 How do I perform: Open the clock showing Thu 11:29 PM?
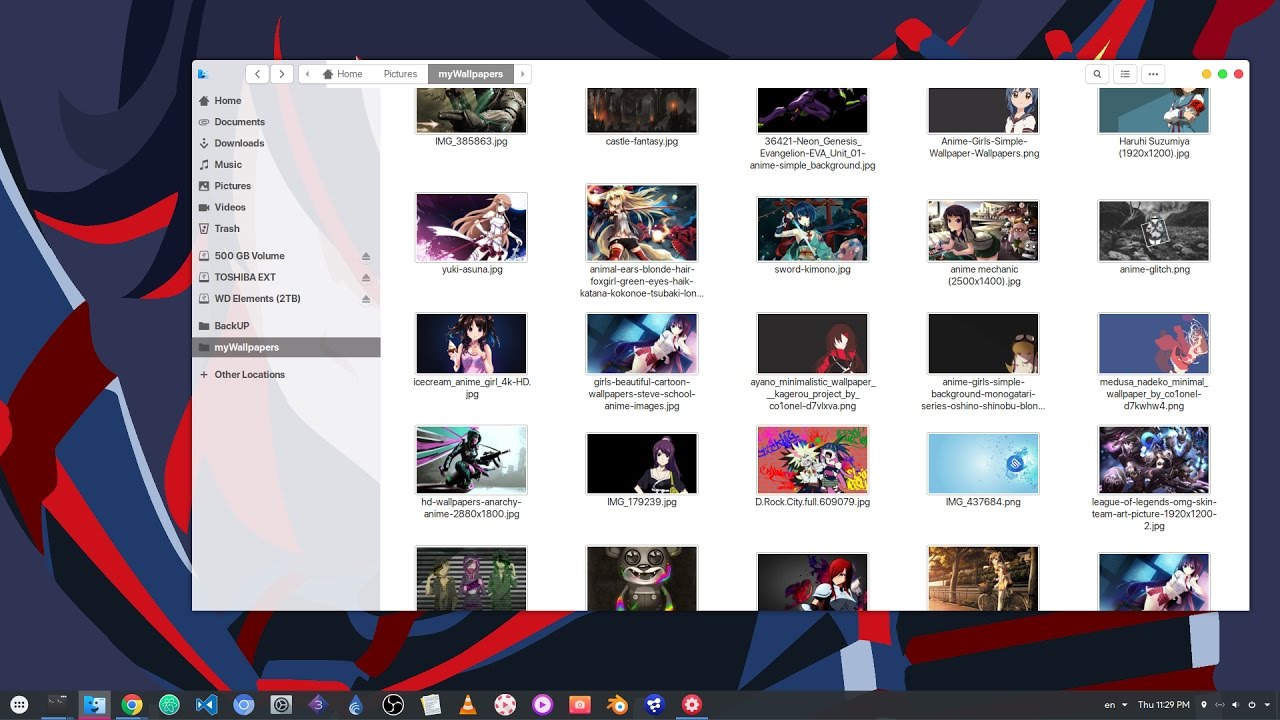tap(1163, 705)
